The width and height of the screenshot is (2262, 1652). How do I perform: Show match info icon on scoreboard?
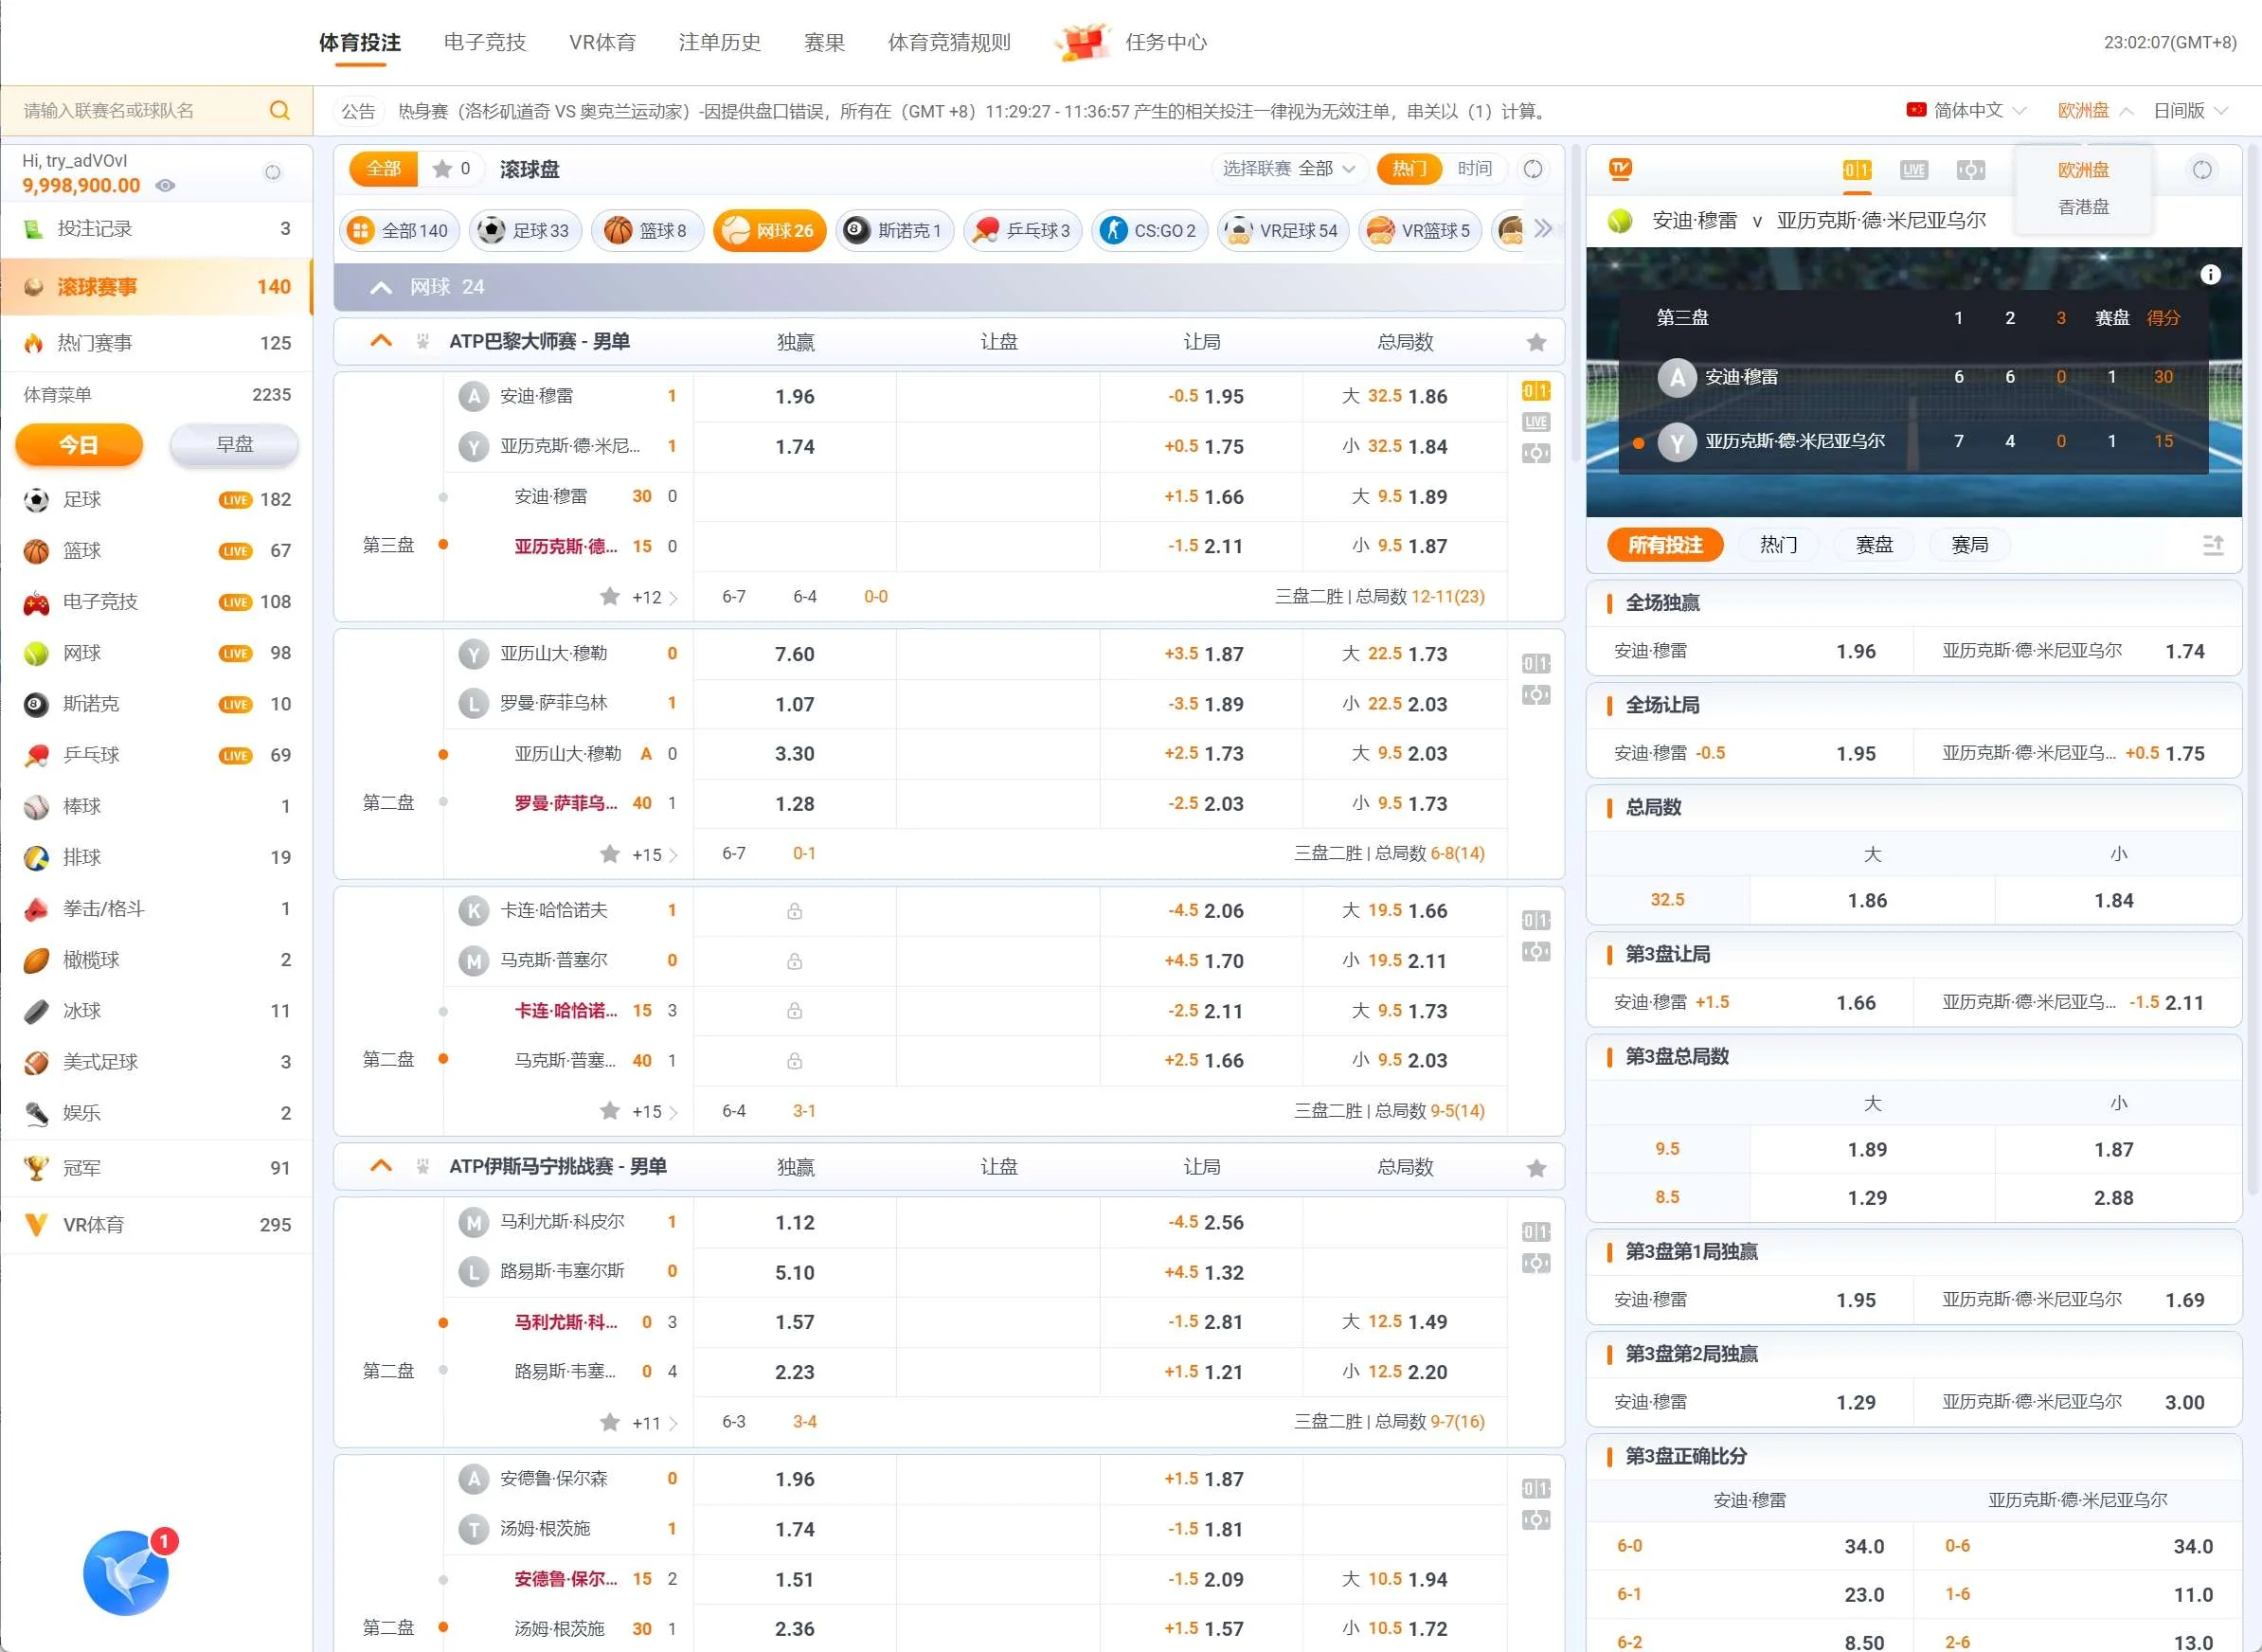click(2210, 275)
